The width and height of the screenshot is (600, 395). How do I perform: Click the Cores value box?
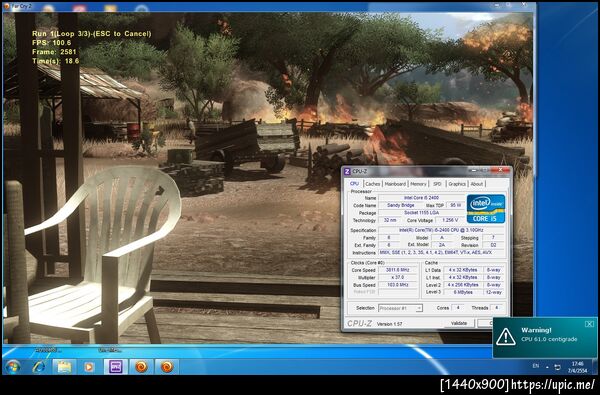458,308
